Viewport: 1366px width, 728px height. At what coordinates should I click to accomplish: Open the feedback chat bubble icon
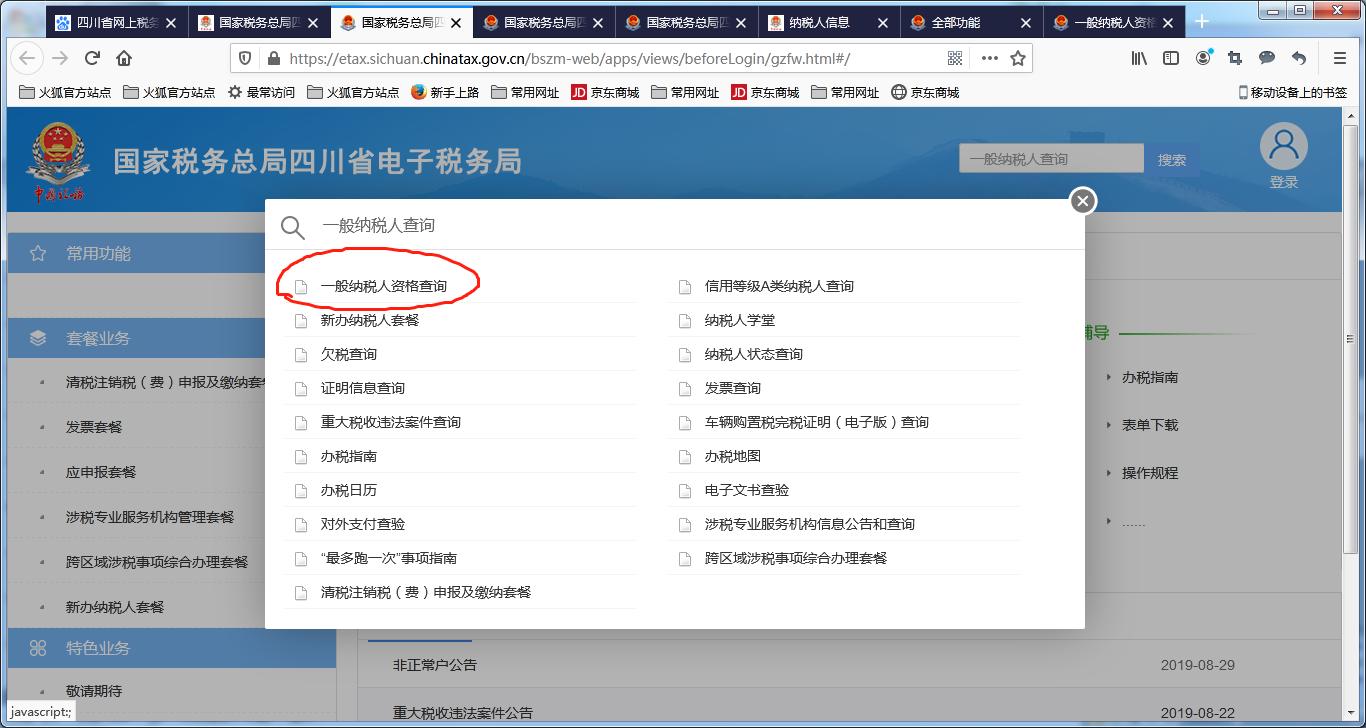pos(1266,57)
